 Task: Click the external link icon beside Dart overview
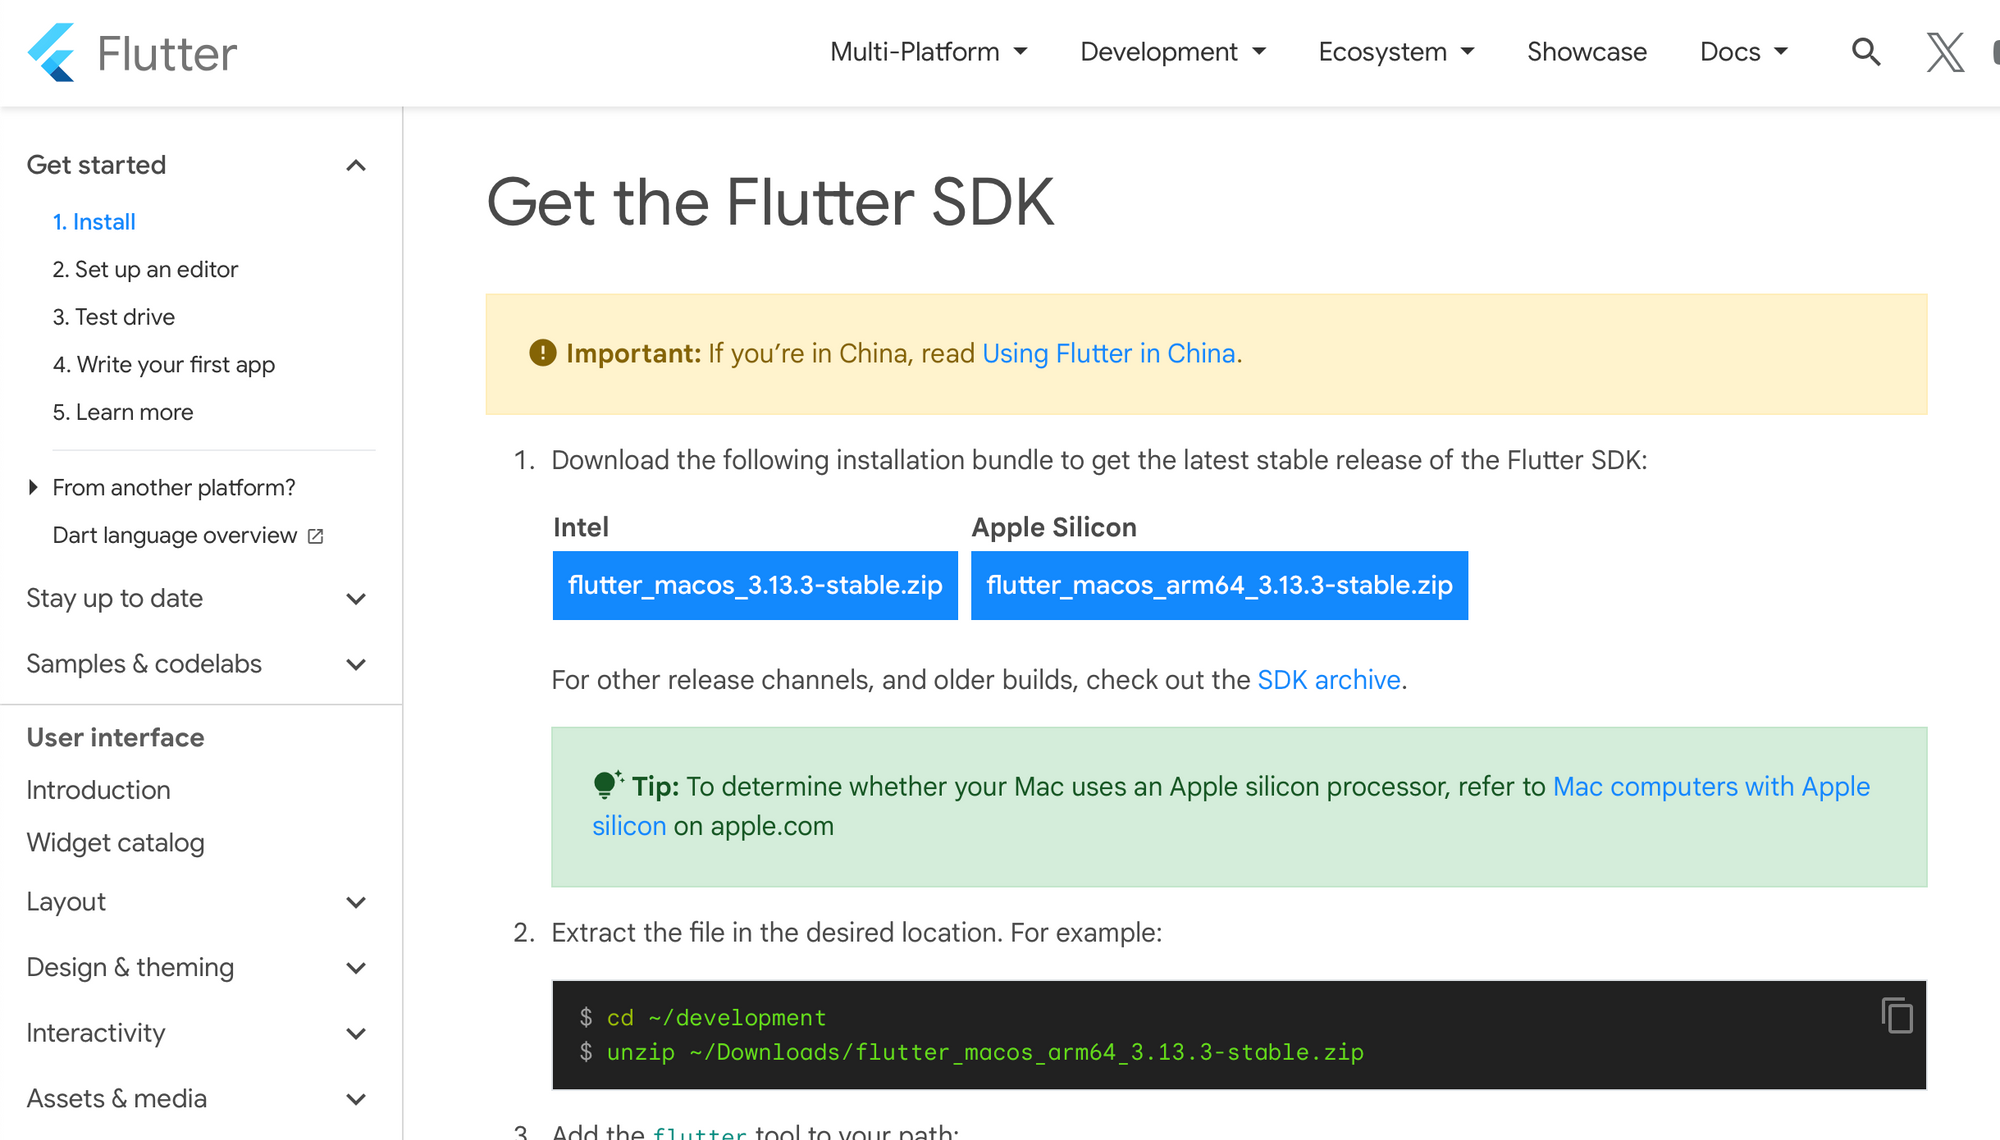coord(316,536)
